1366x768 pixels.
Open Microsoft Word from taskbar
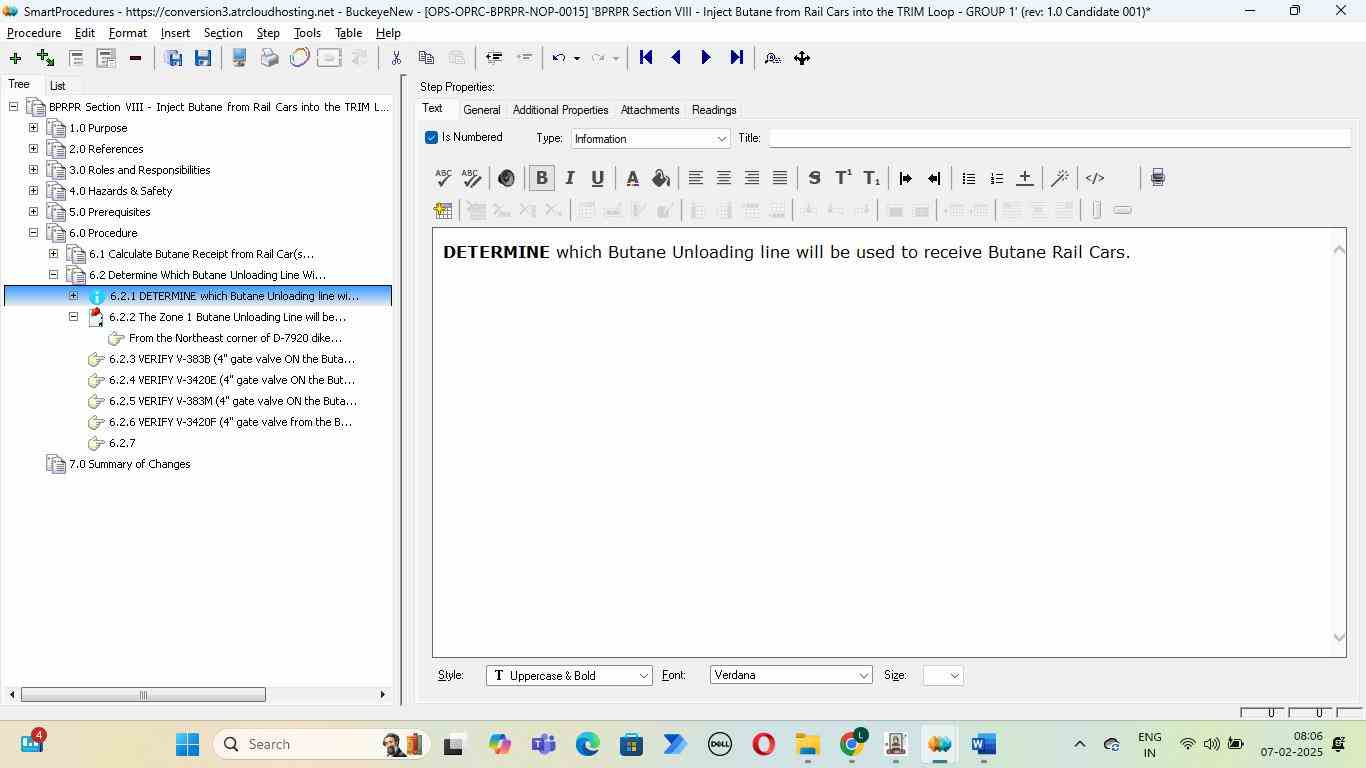tap(984, 744)
